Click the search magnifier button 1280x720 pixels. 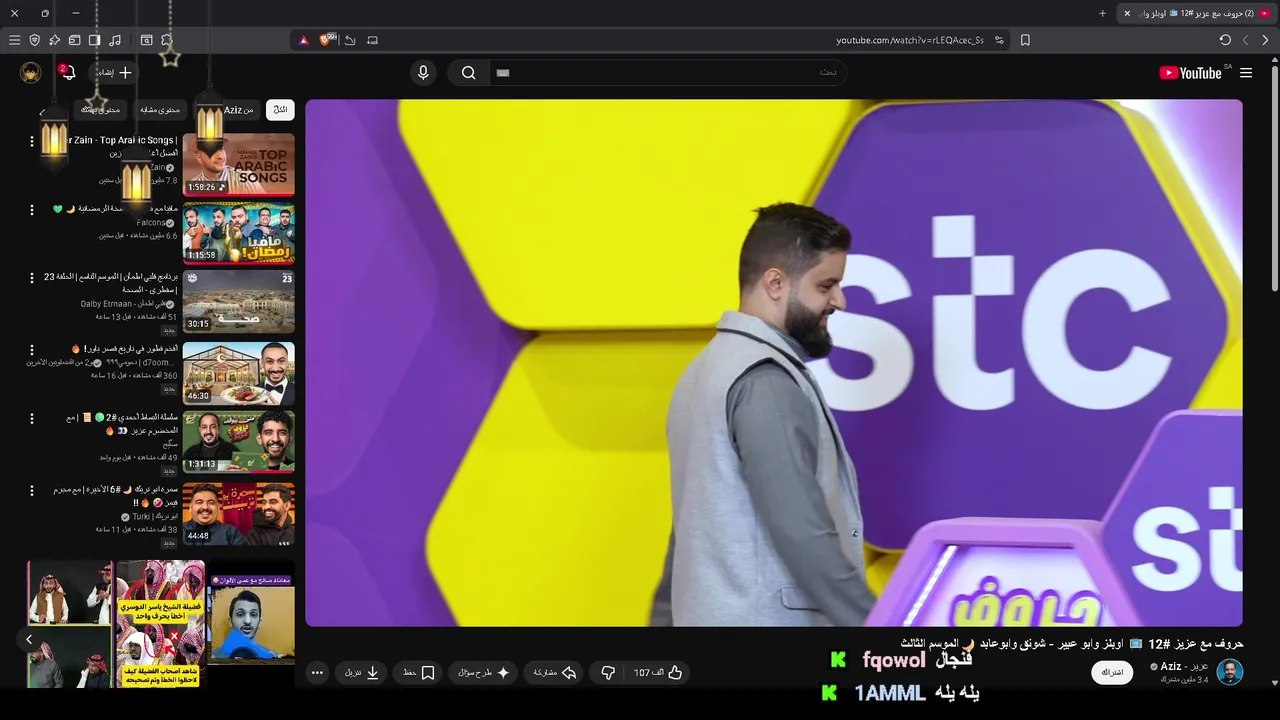coord(468,73)
